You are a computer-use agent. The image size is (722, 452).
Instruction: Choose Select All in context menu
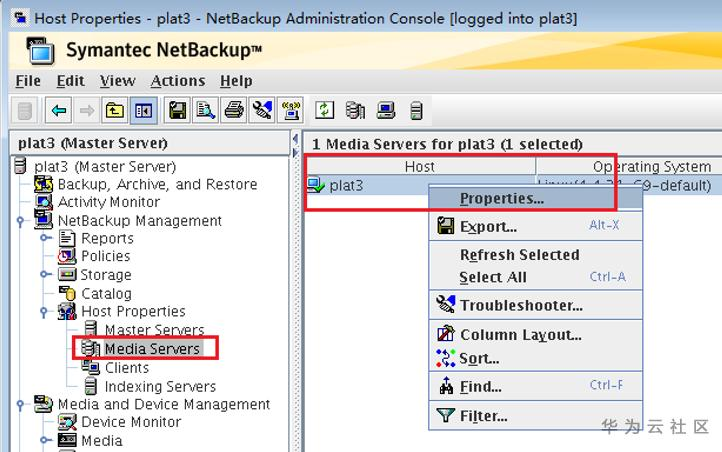536,277
